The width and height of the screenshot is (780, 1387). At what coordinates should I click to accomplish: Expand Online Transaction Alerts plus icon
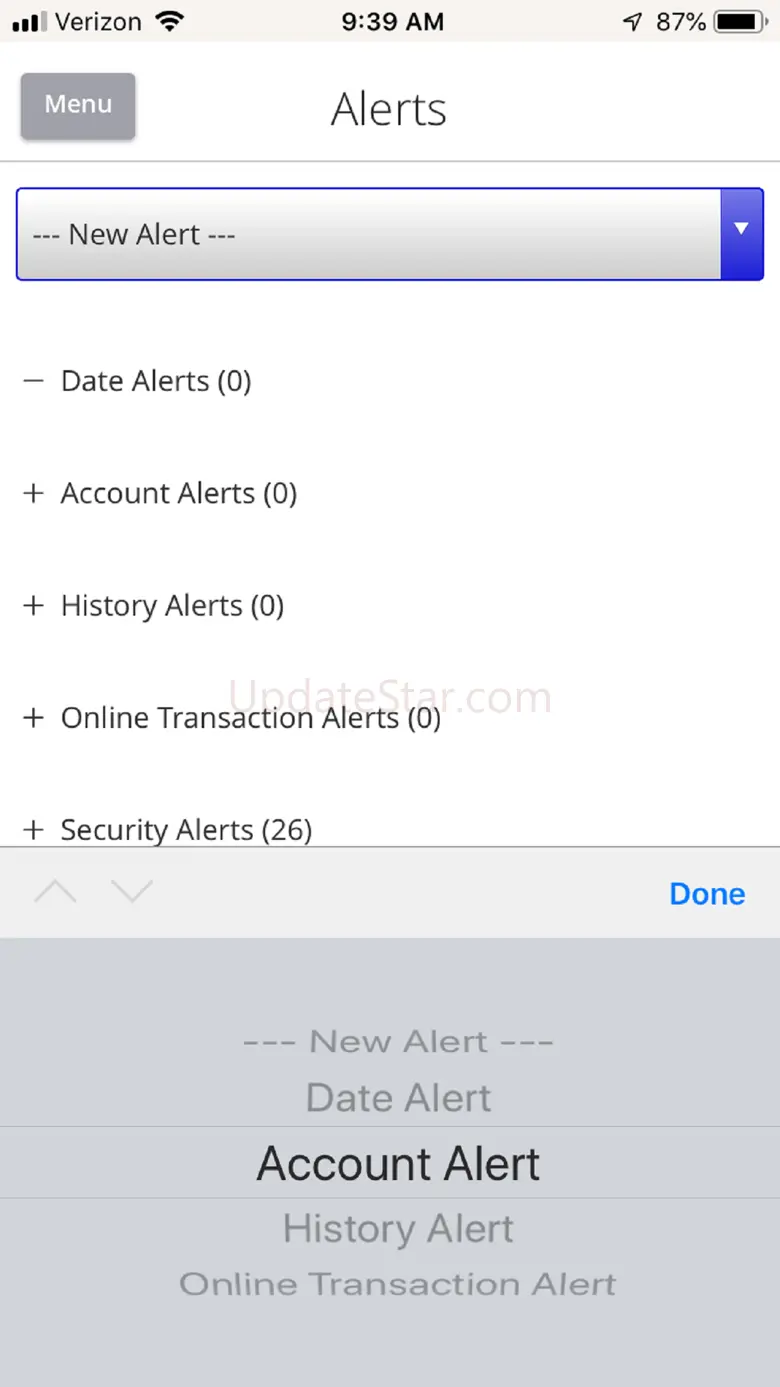click(34, 718)
